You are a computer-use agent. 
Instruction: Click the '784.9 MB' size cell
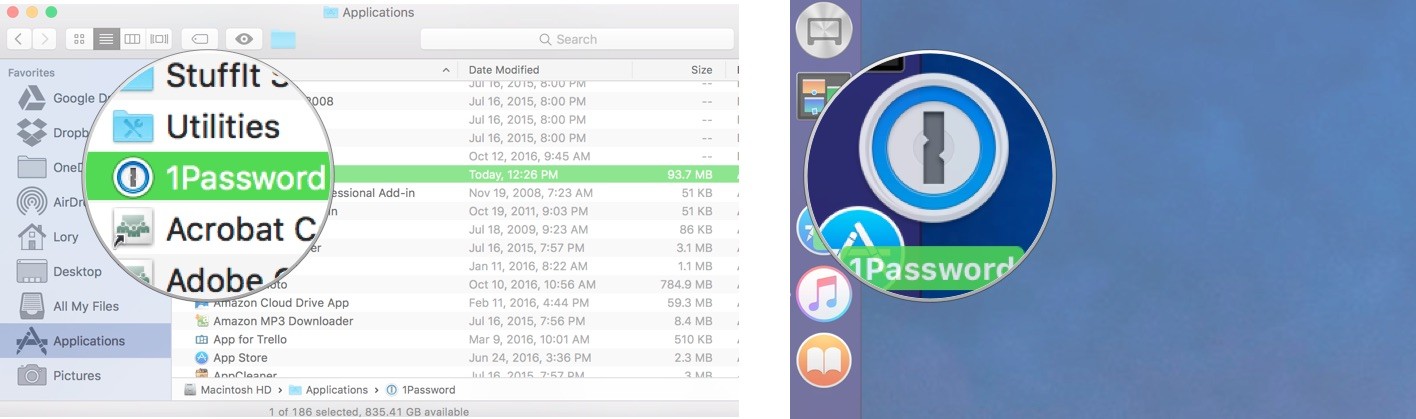[x=686, y=284]
